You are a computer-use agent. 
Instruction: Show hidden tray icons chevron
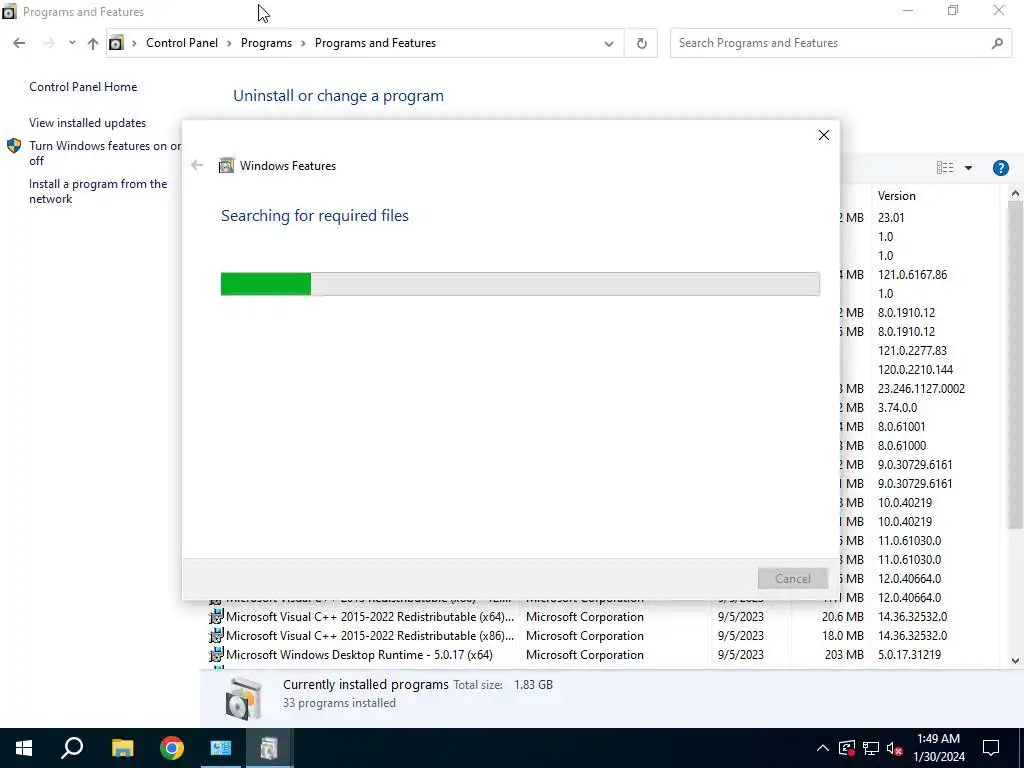pos(823,748)
